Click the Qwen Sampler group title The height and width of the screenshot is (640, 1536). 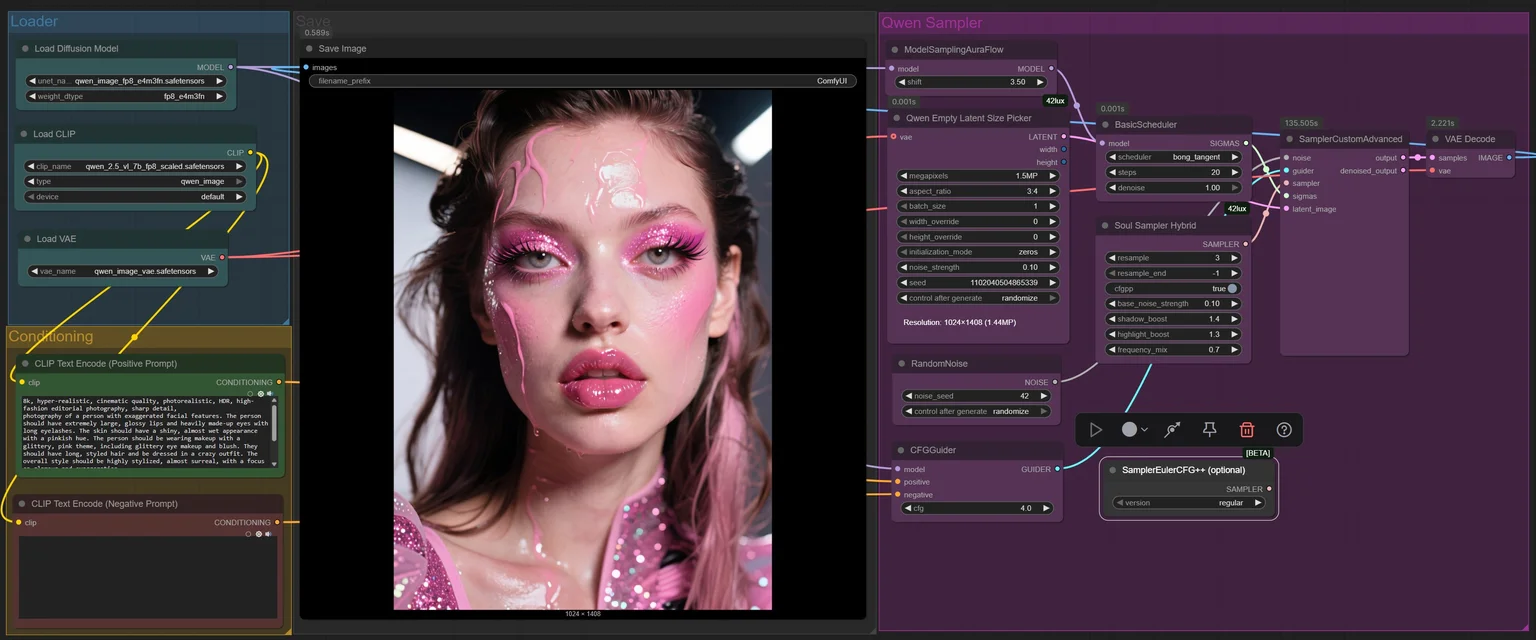coord(931,22)
